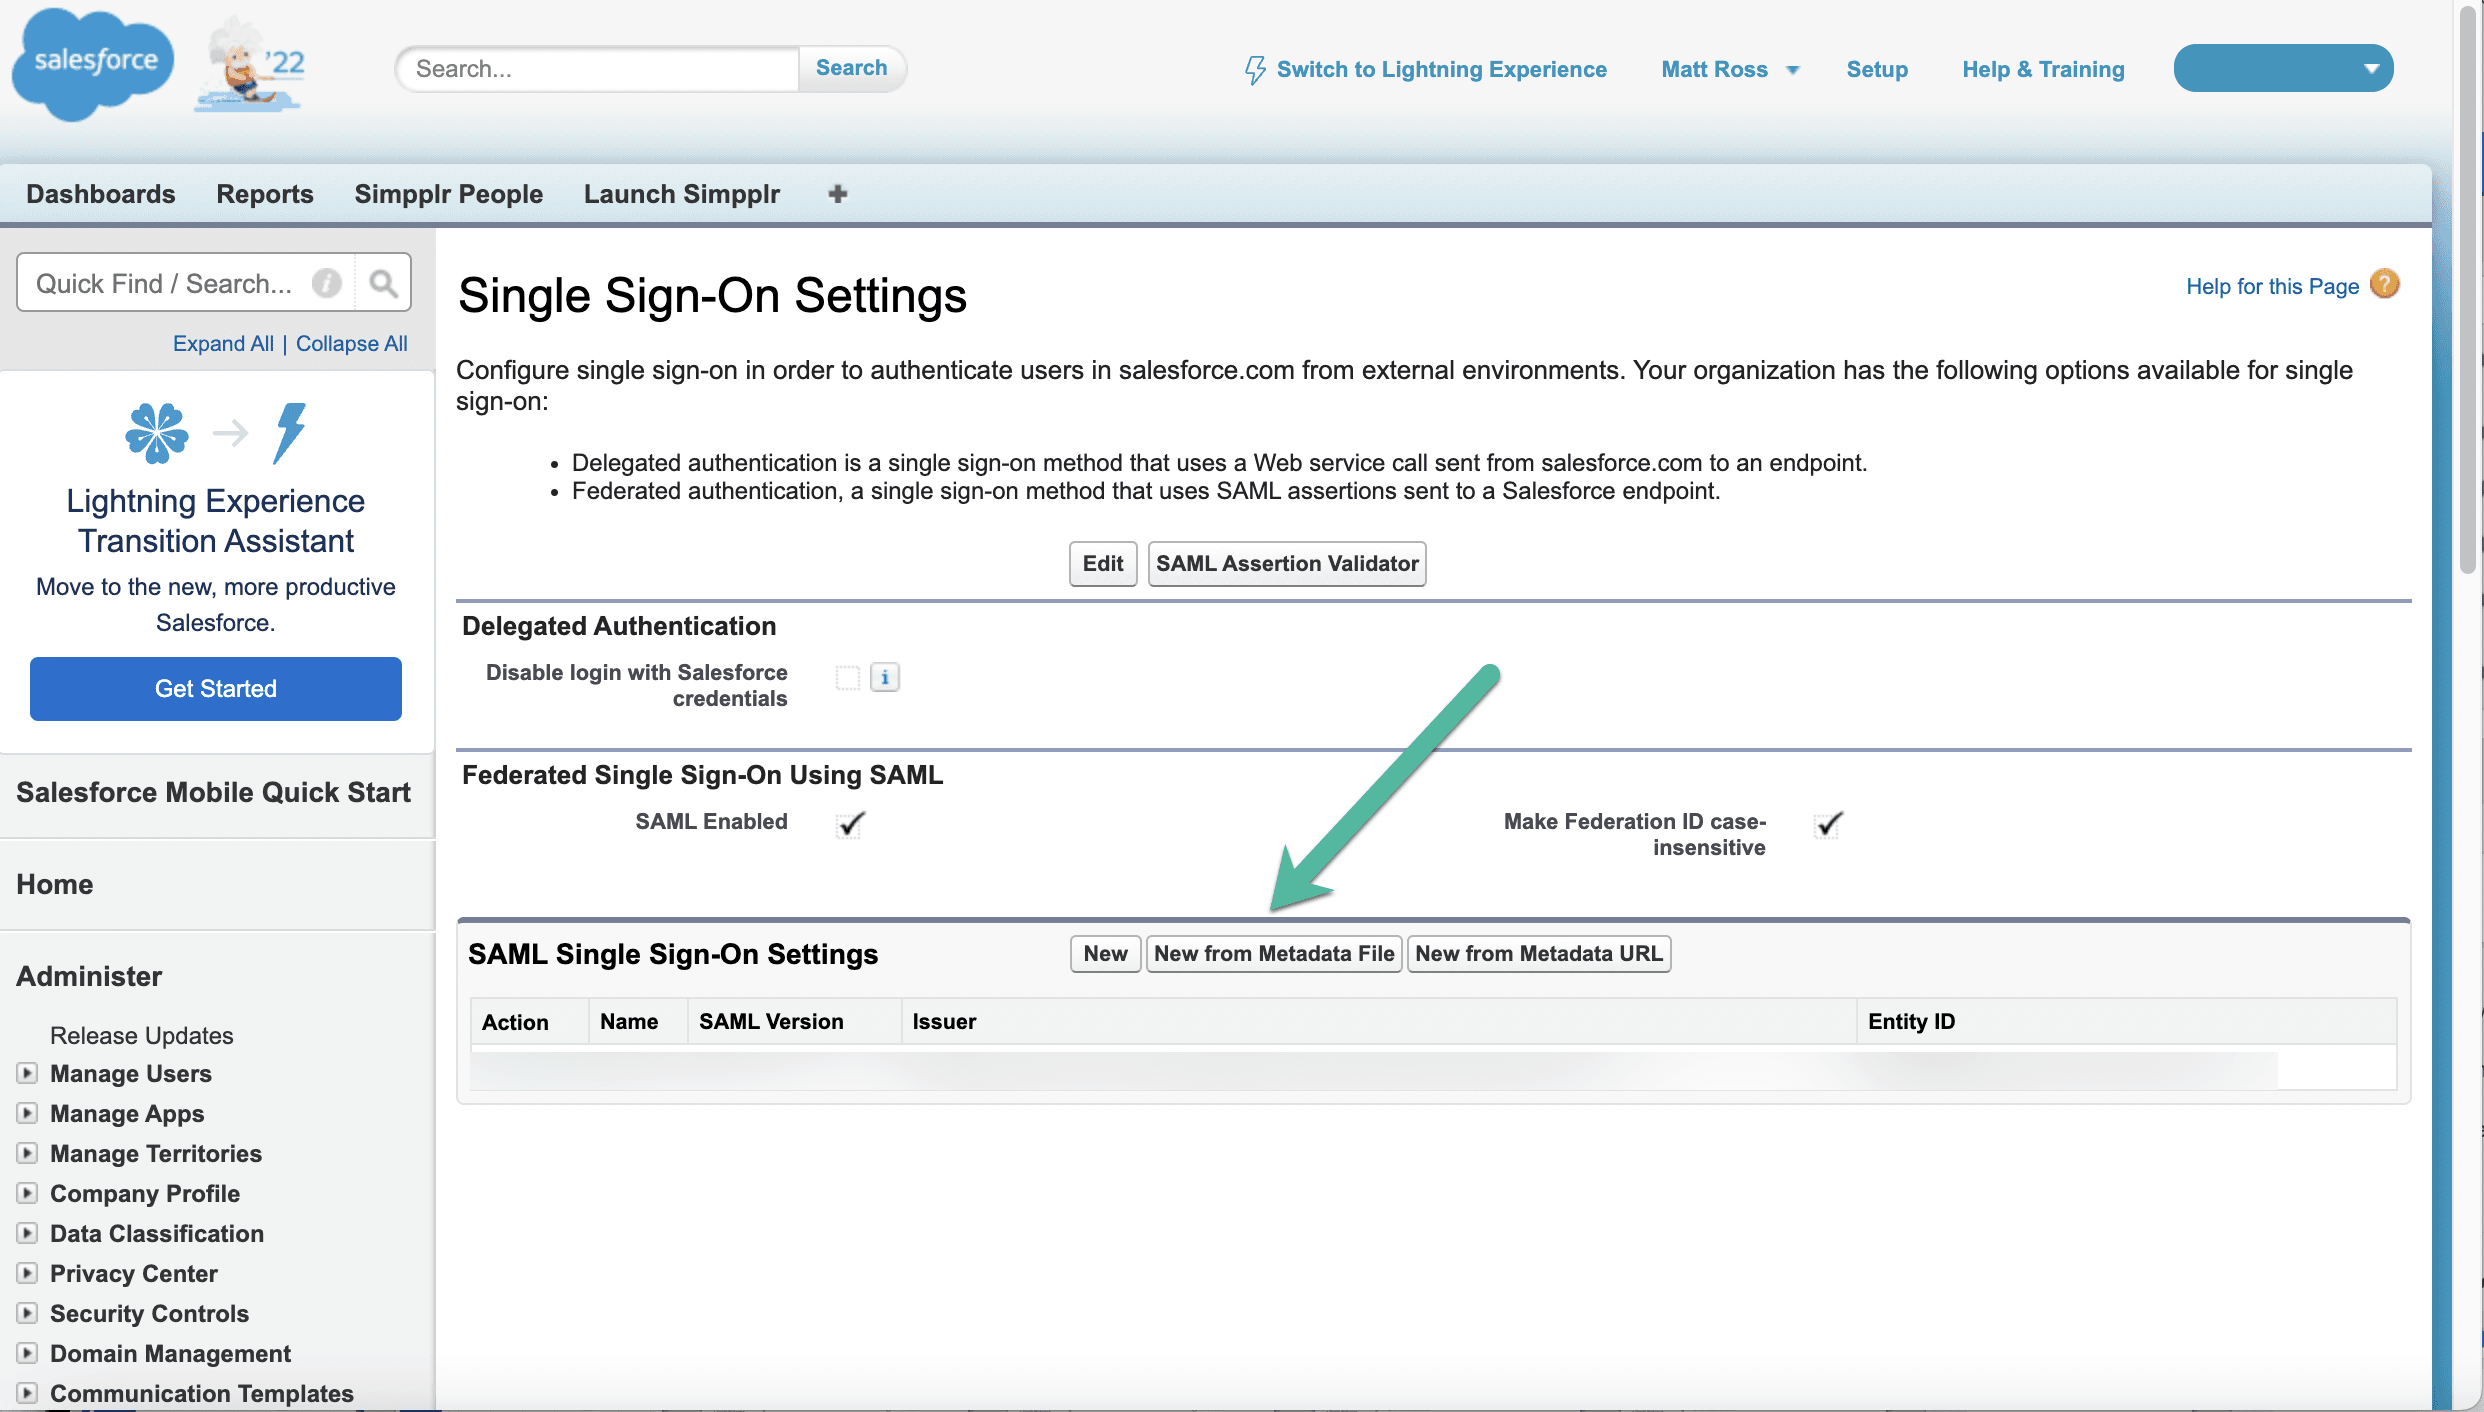Screen dimensions: 2484x1412
Task: Click the Quick Find info icon
Action: click(326, 284)
